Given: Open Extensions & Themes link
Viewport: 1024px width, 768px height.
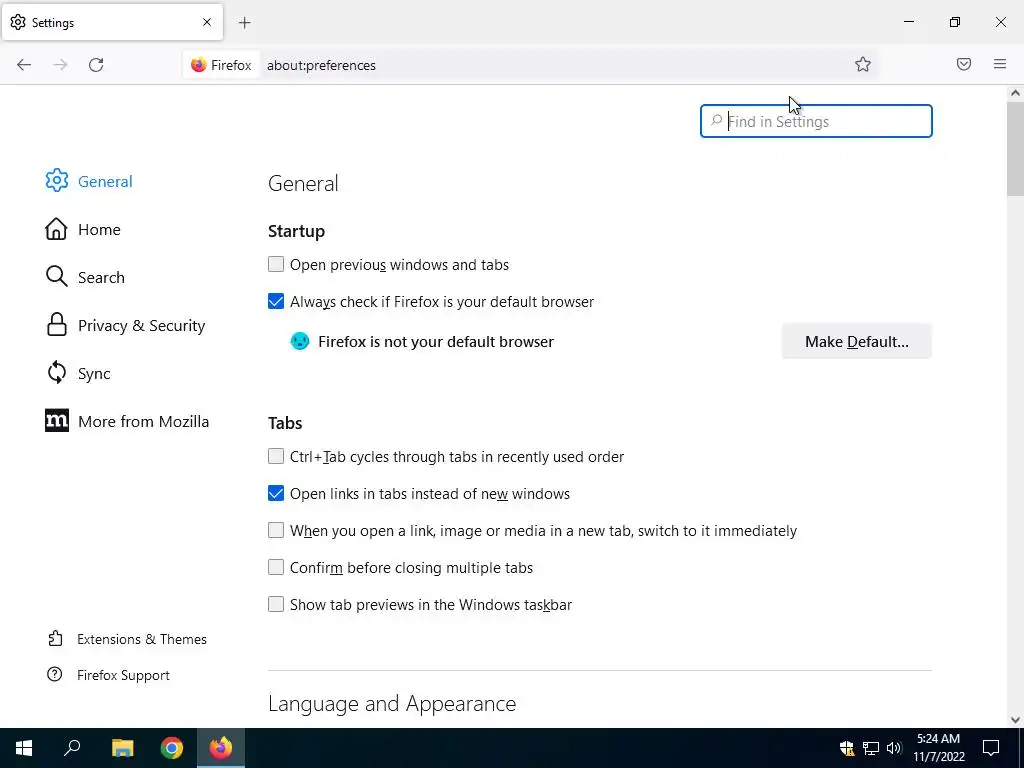Looking at the screenshot, I should pos(127,639).
